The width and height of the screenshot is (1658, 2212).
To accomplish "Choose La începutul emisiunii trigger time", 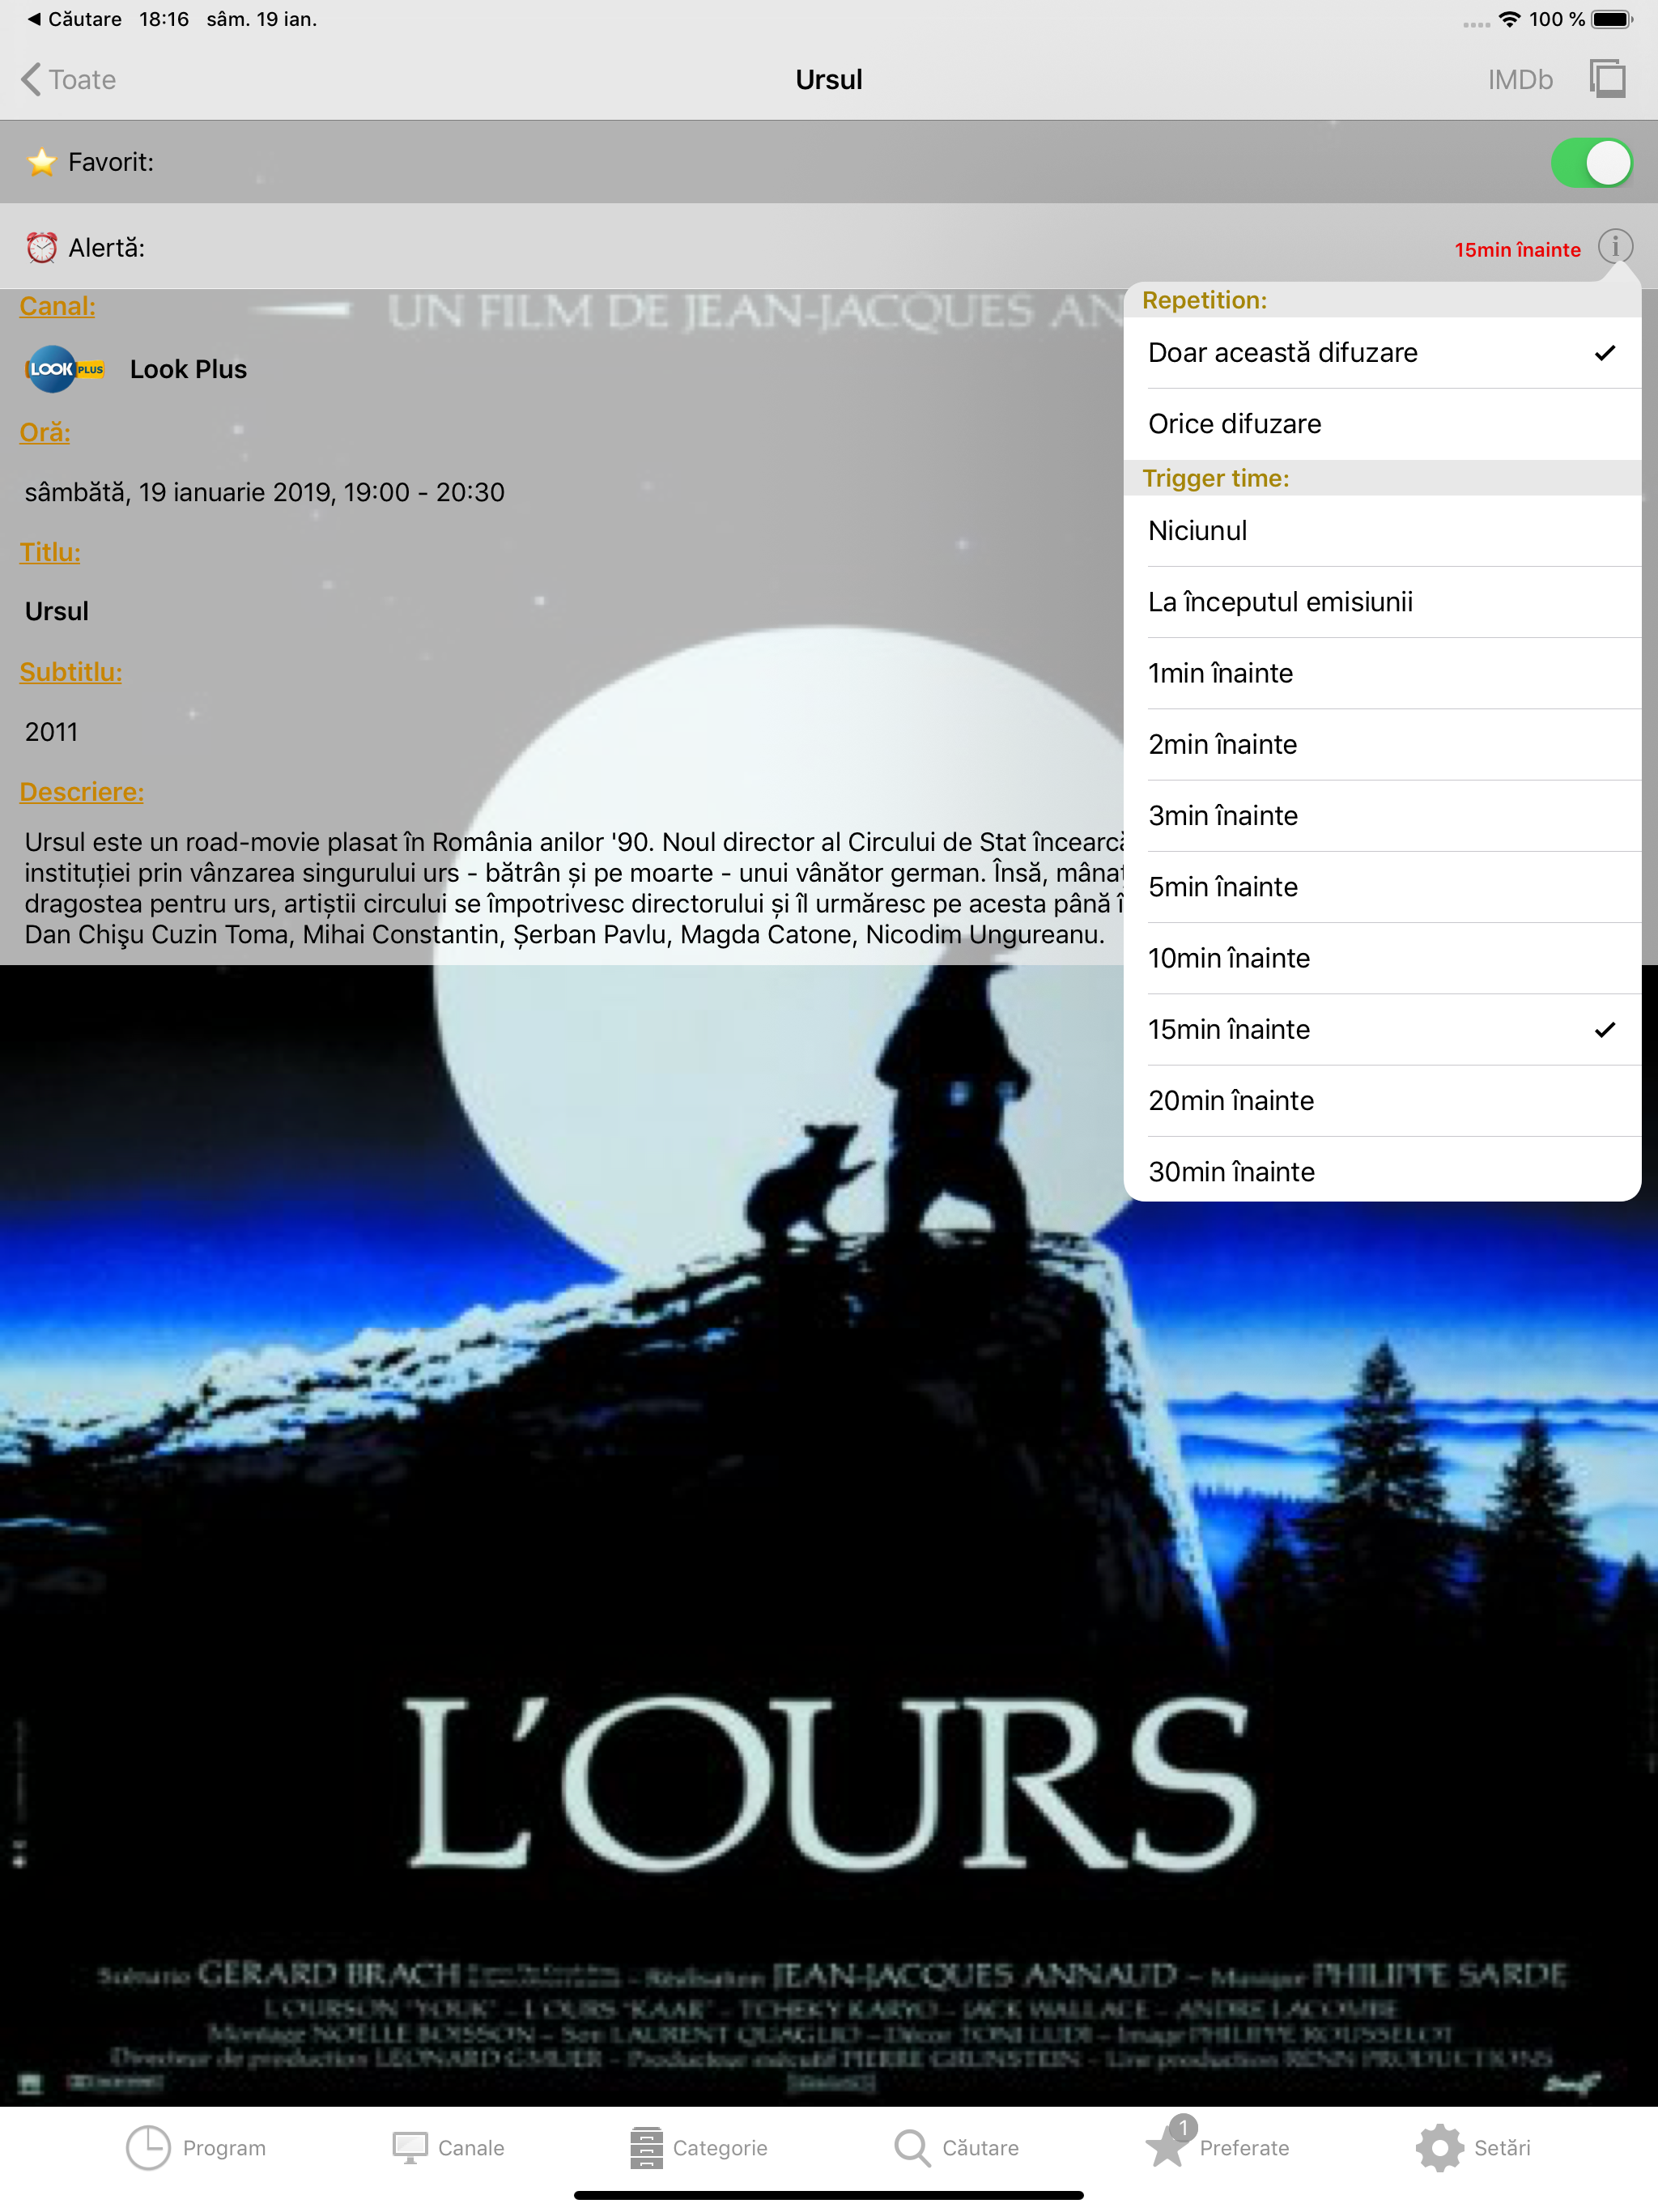I will coord(1381,602).
